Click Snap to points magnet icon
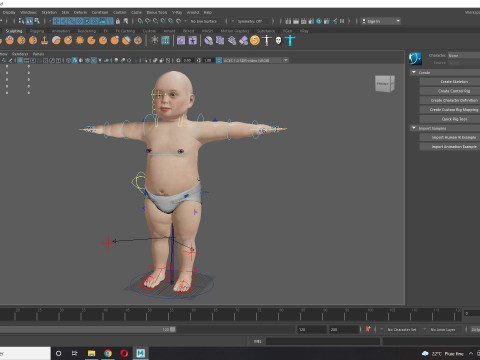This screenshot has height=360, width=480. pyautogui.click(x=155, y=21)
